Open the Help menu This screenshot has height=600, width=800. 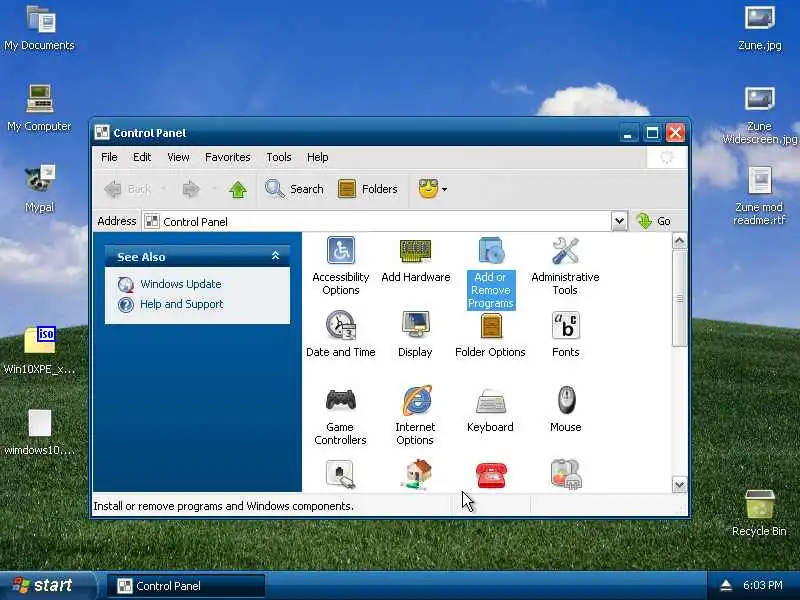(x=317, y=157)
